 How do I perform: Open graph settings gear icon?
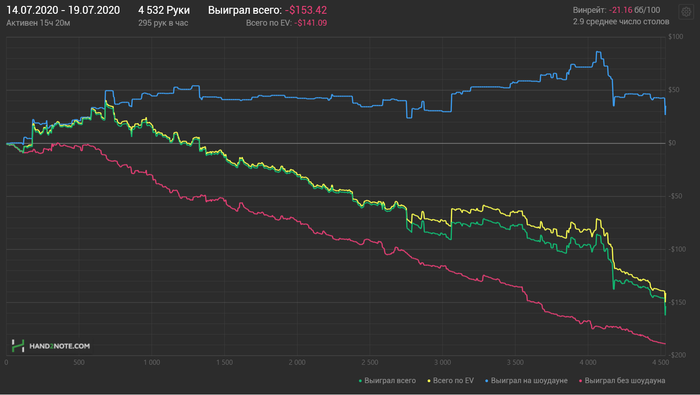point(686,12)
